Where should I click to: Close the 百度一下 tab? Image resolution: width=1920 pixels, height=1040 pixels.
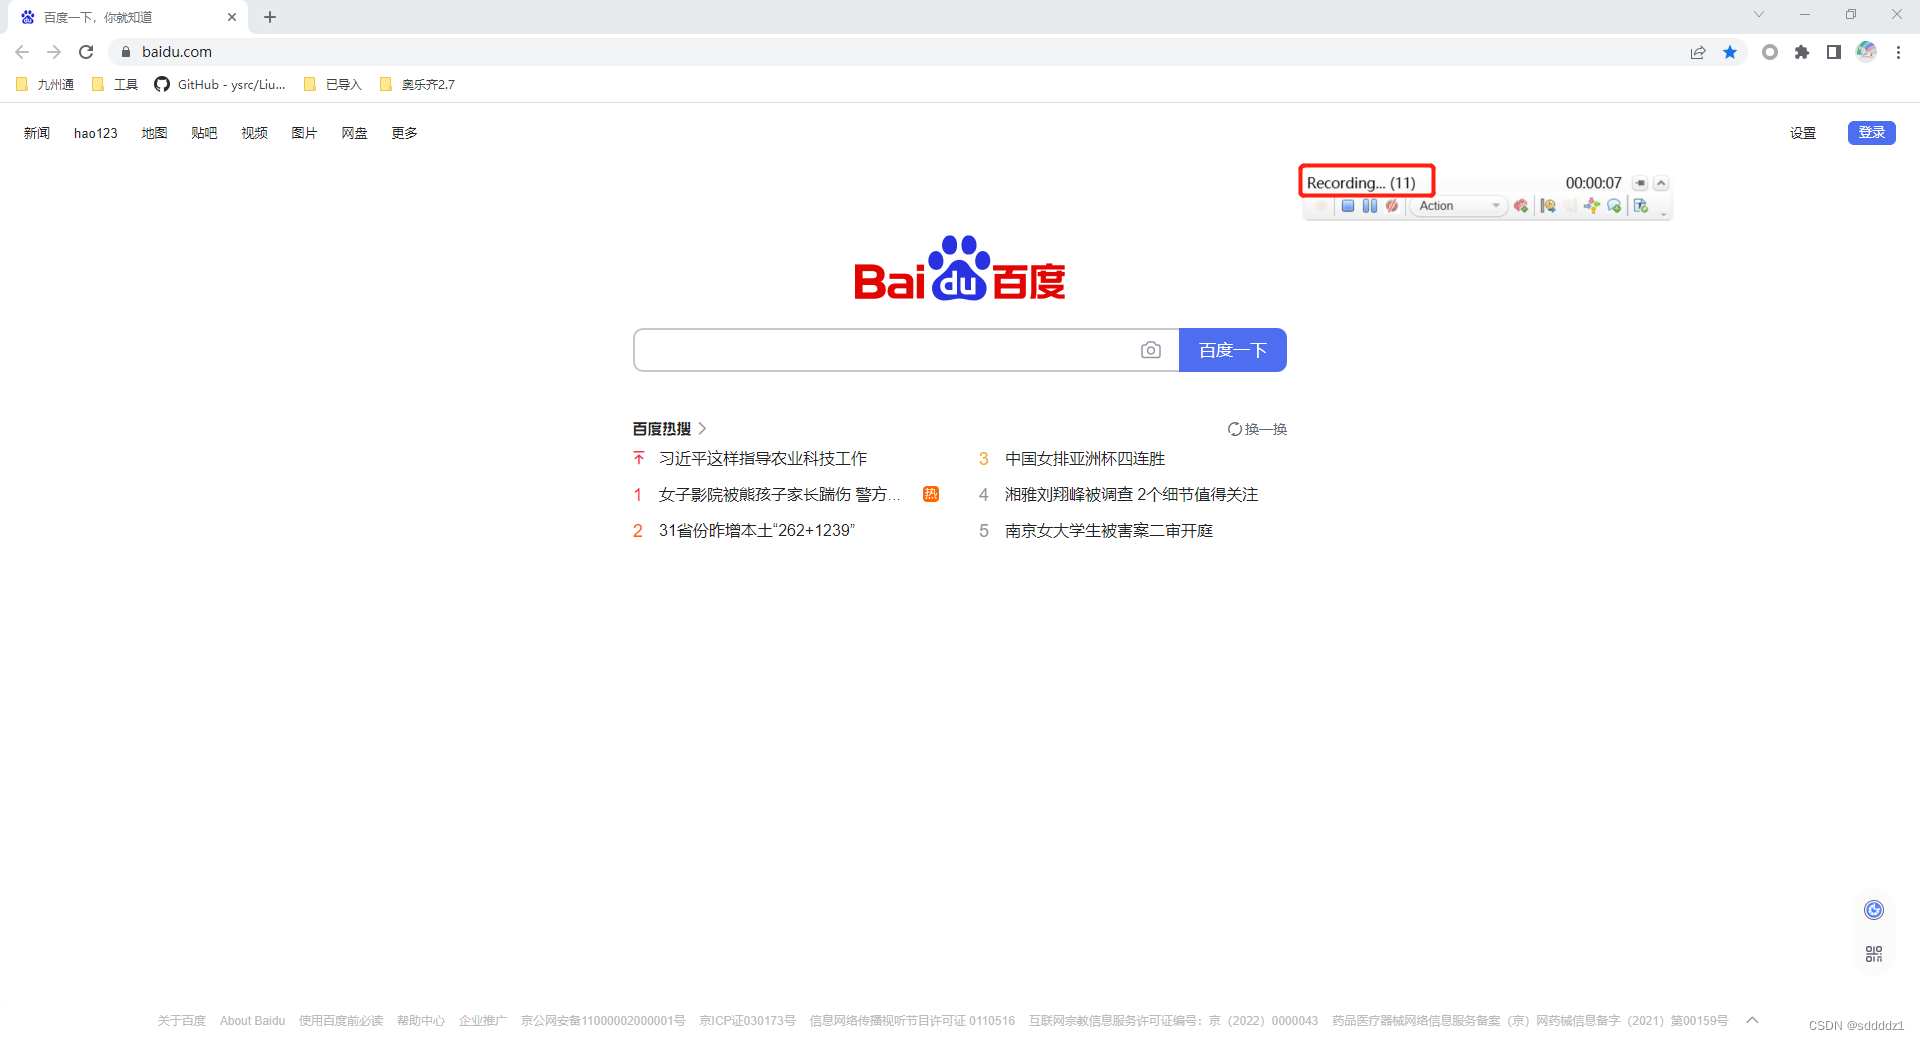[232, 17]
